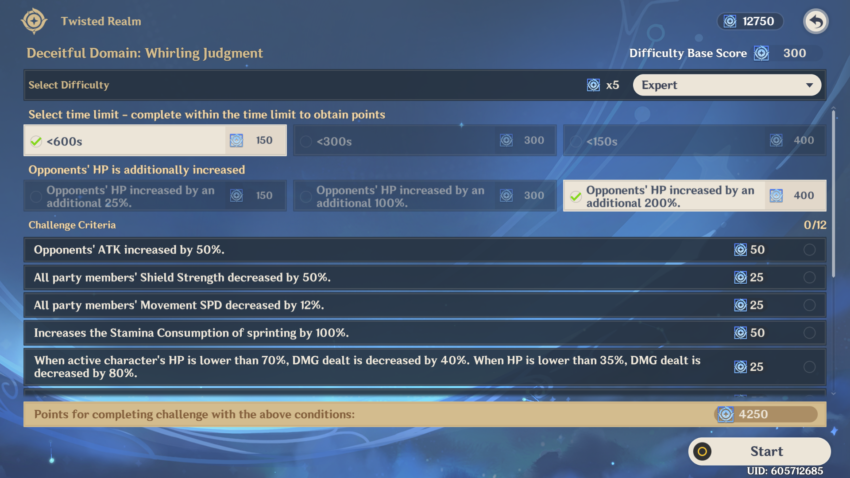Click point icon beside Stamina Consumption criterion
Viewport: 850px width, 478px height.
pos(740,332)
